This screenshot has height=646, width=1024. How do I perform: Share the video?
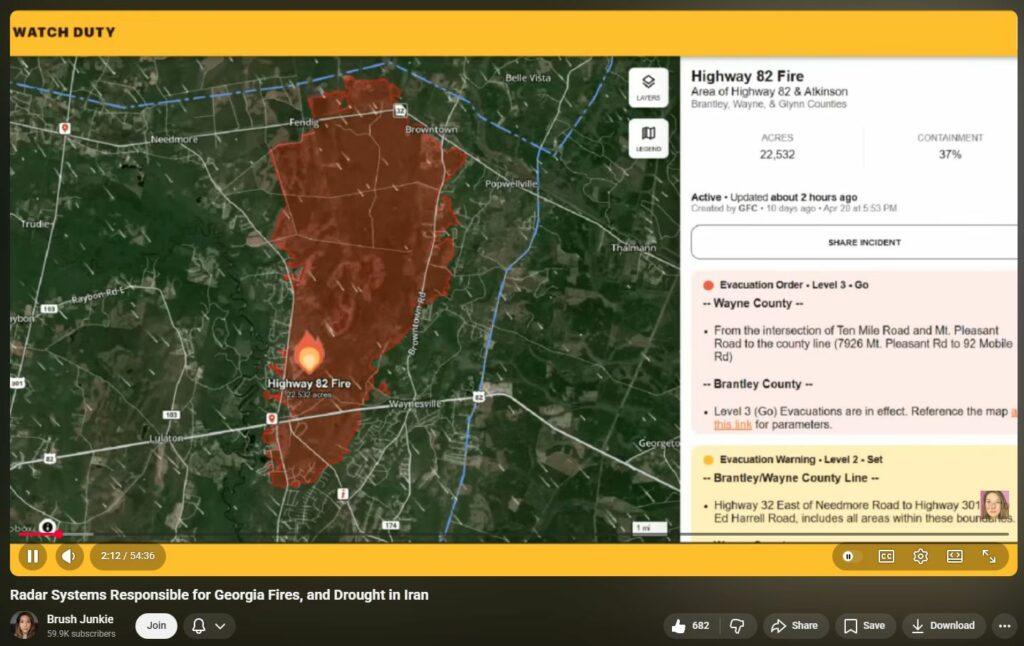795,626
